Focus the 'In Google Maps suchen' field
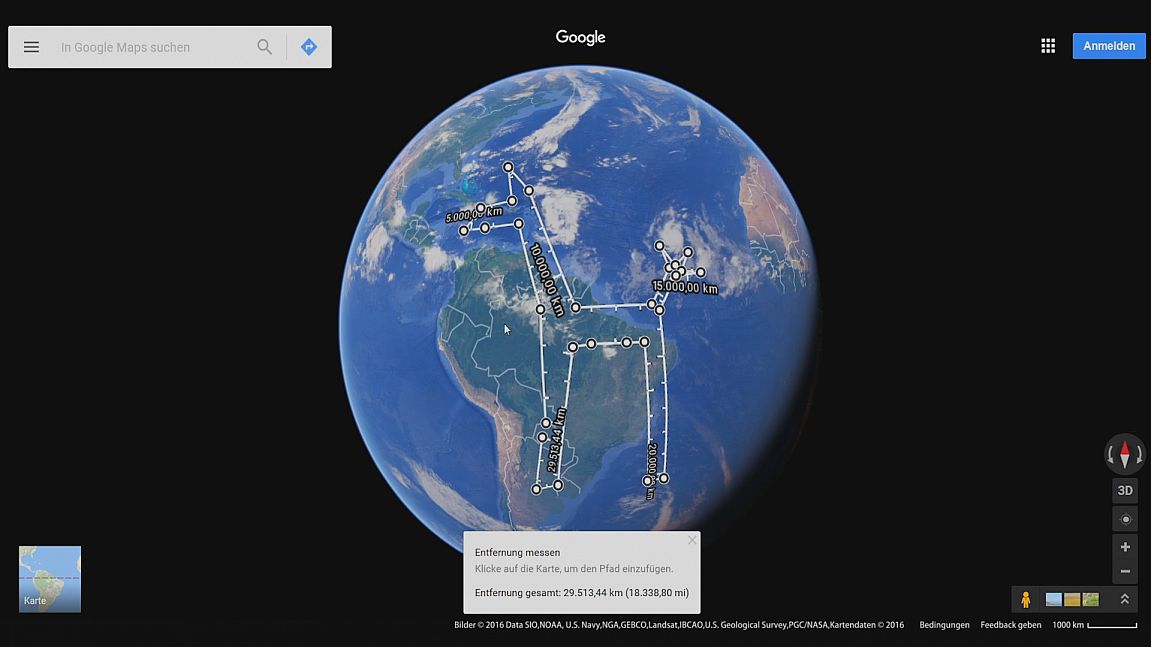1151x647 pixels. coord(150,47)
